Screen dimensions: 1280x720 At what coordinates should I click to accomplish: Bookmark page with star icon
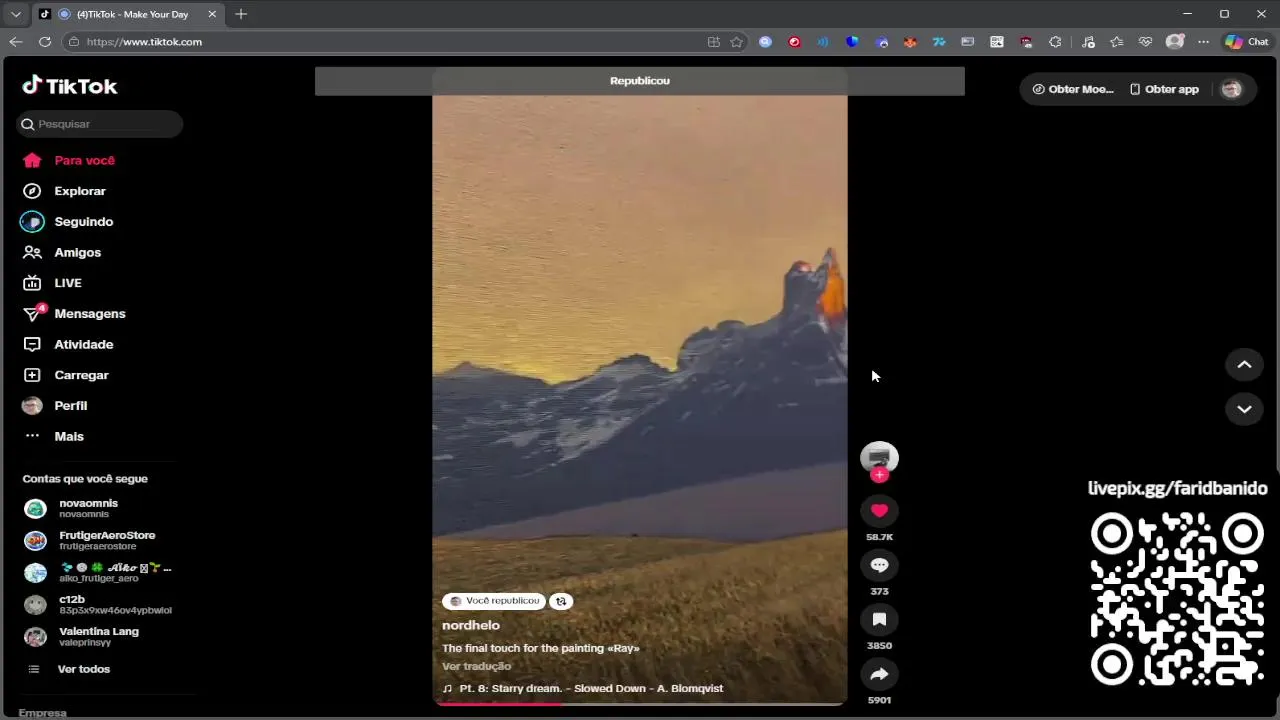(737, 42)
